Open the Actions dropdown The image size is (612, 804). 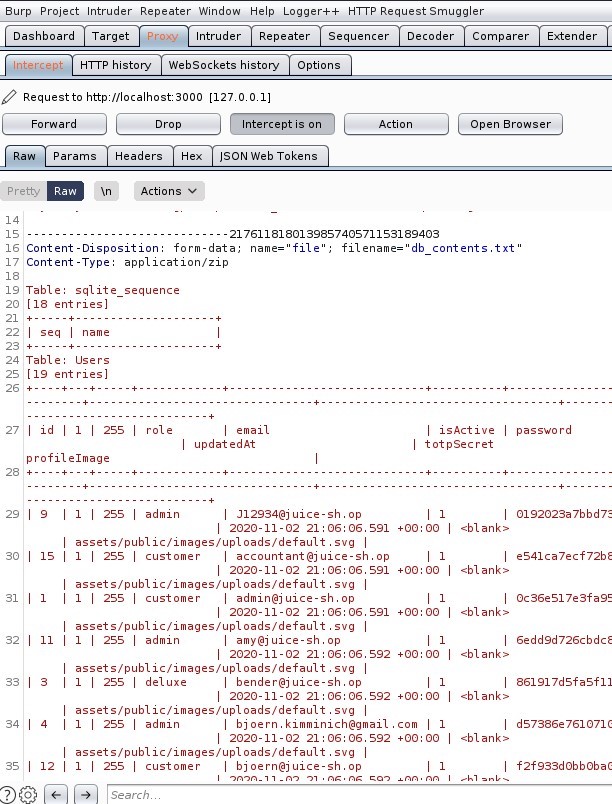pos(169,191)
